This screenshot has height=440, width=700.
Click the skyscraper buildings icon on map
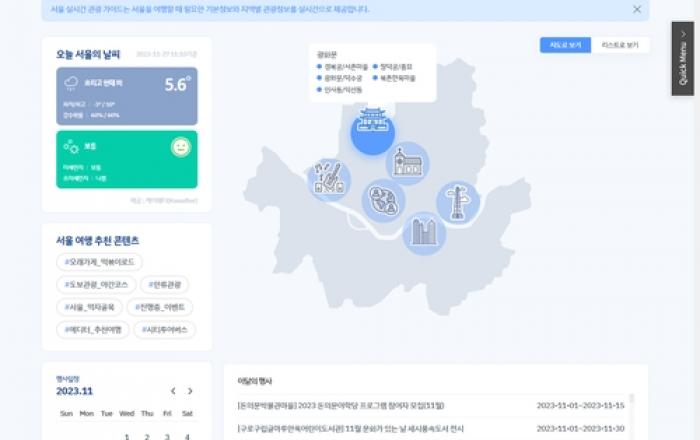click(x=424, y=232)
